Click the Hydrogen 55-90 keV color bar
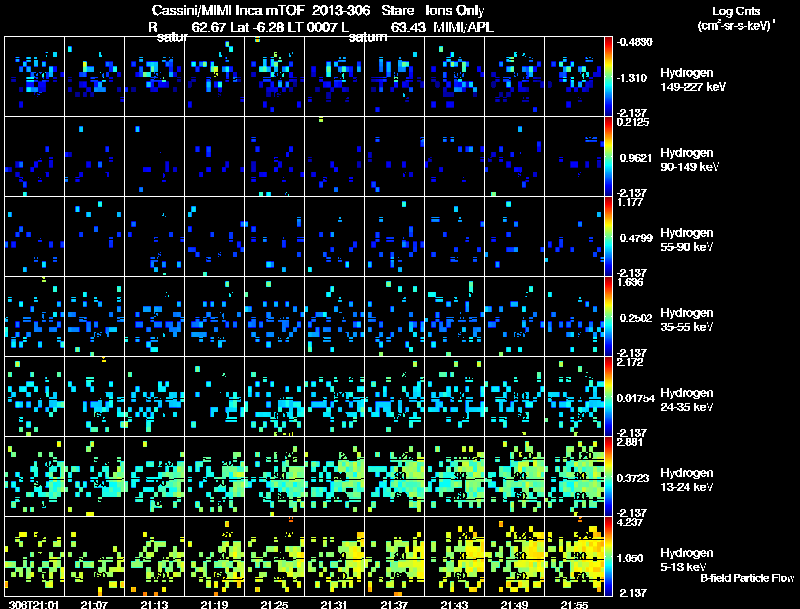Viewport: 800px width, 609px height. tap(608, 237)
